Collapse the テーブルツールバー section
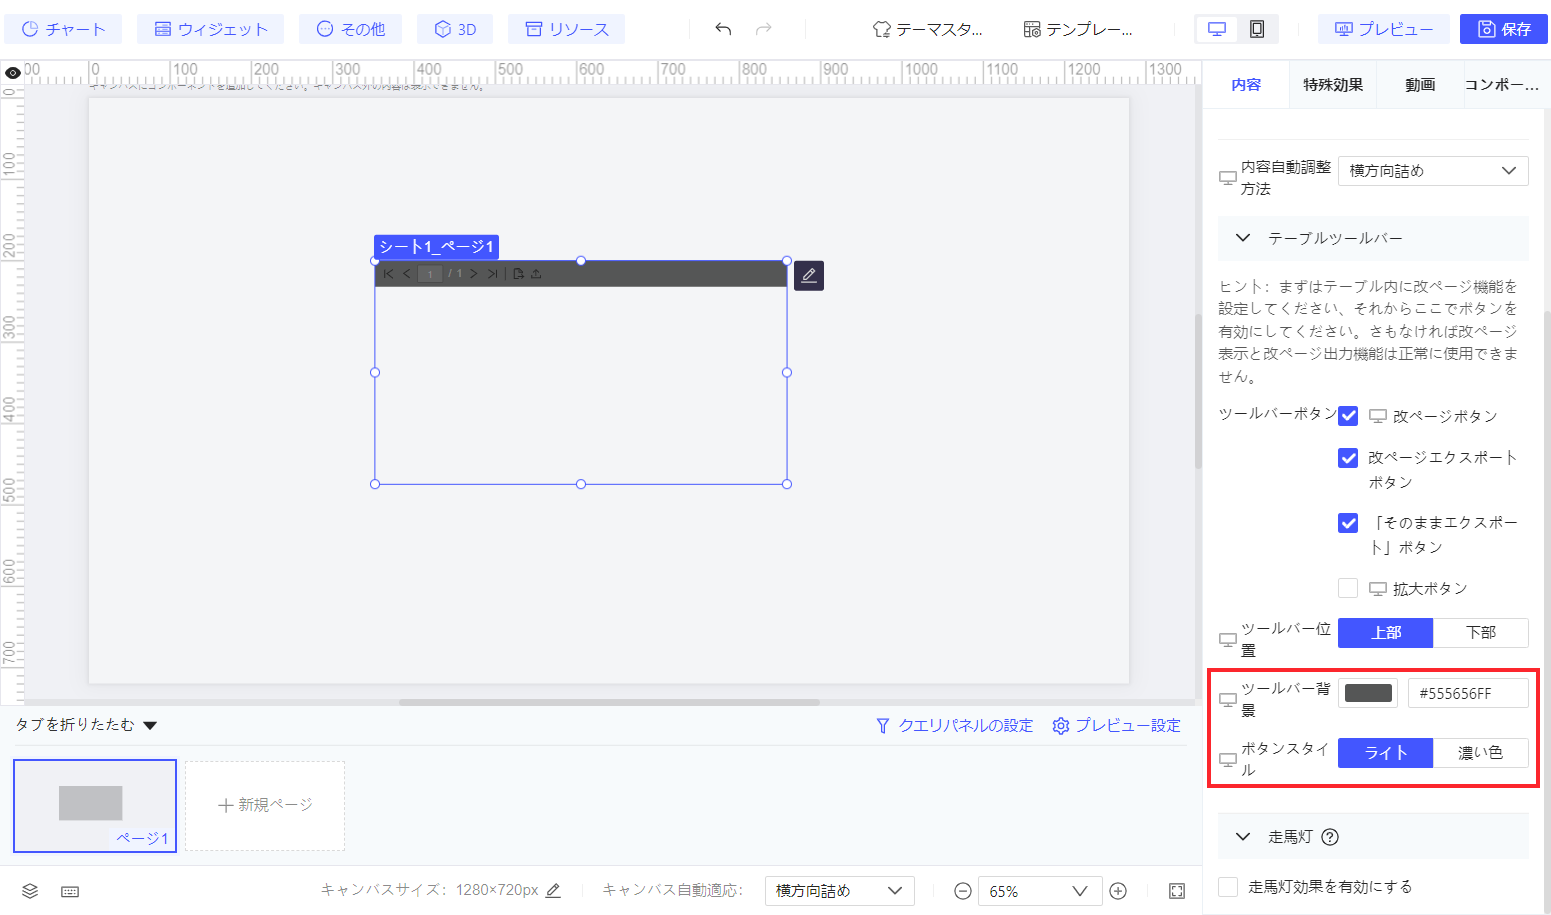The height and width of the screenshot is (915, 1551). pyautogui.click(x=1243, y=238)
